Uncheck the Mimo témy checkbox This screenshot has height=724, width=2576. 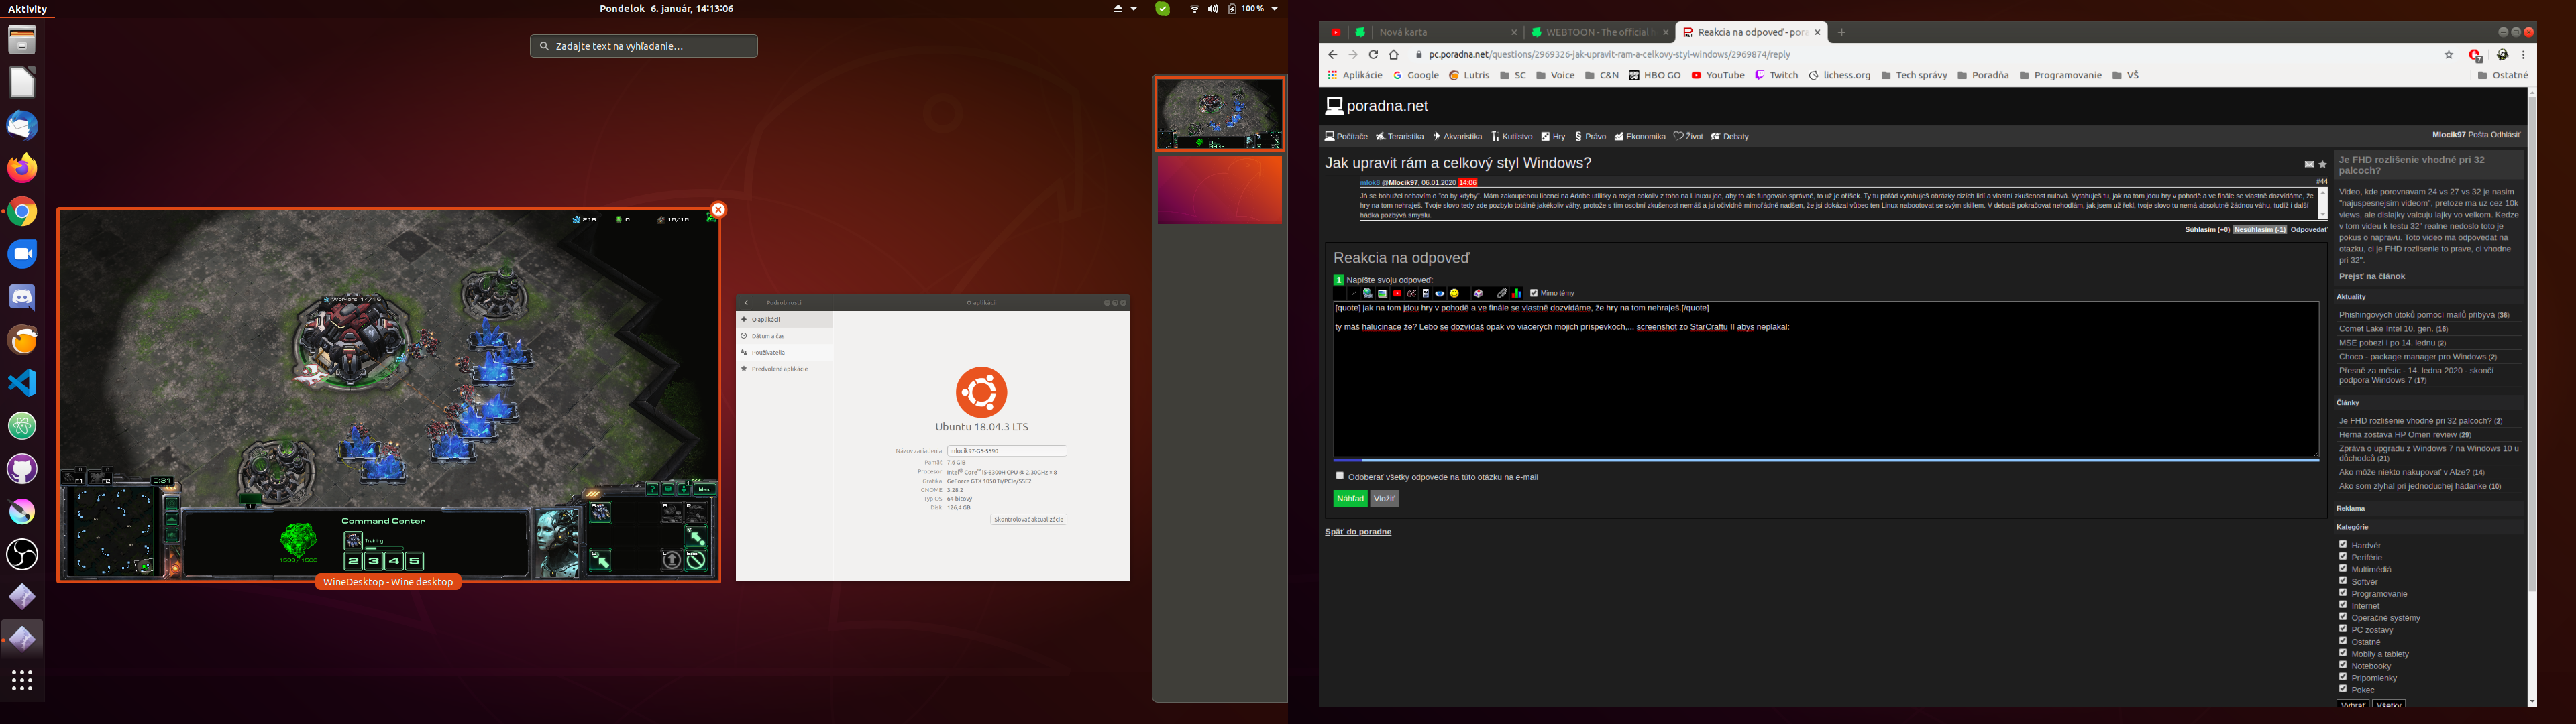pos(1534,293)
